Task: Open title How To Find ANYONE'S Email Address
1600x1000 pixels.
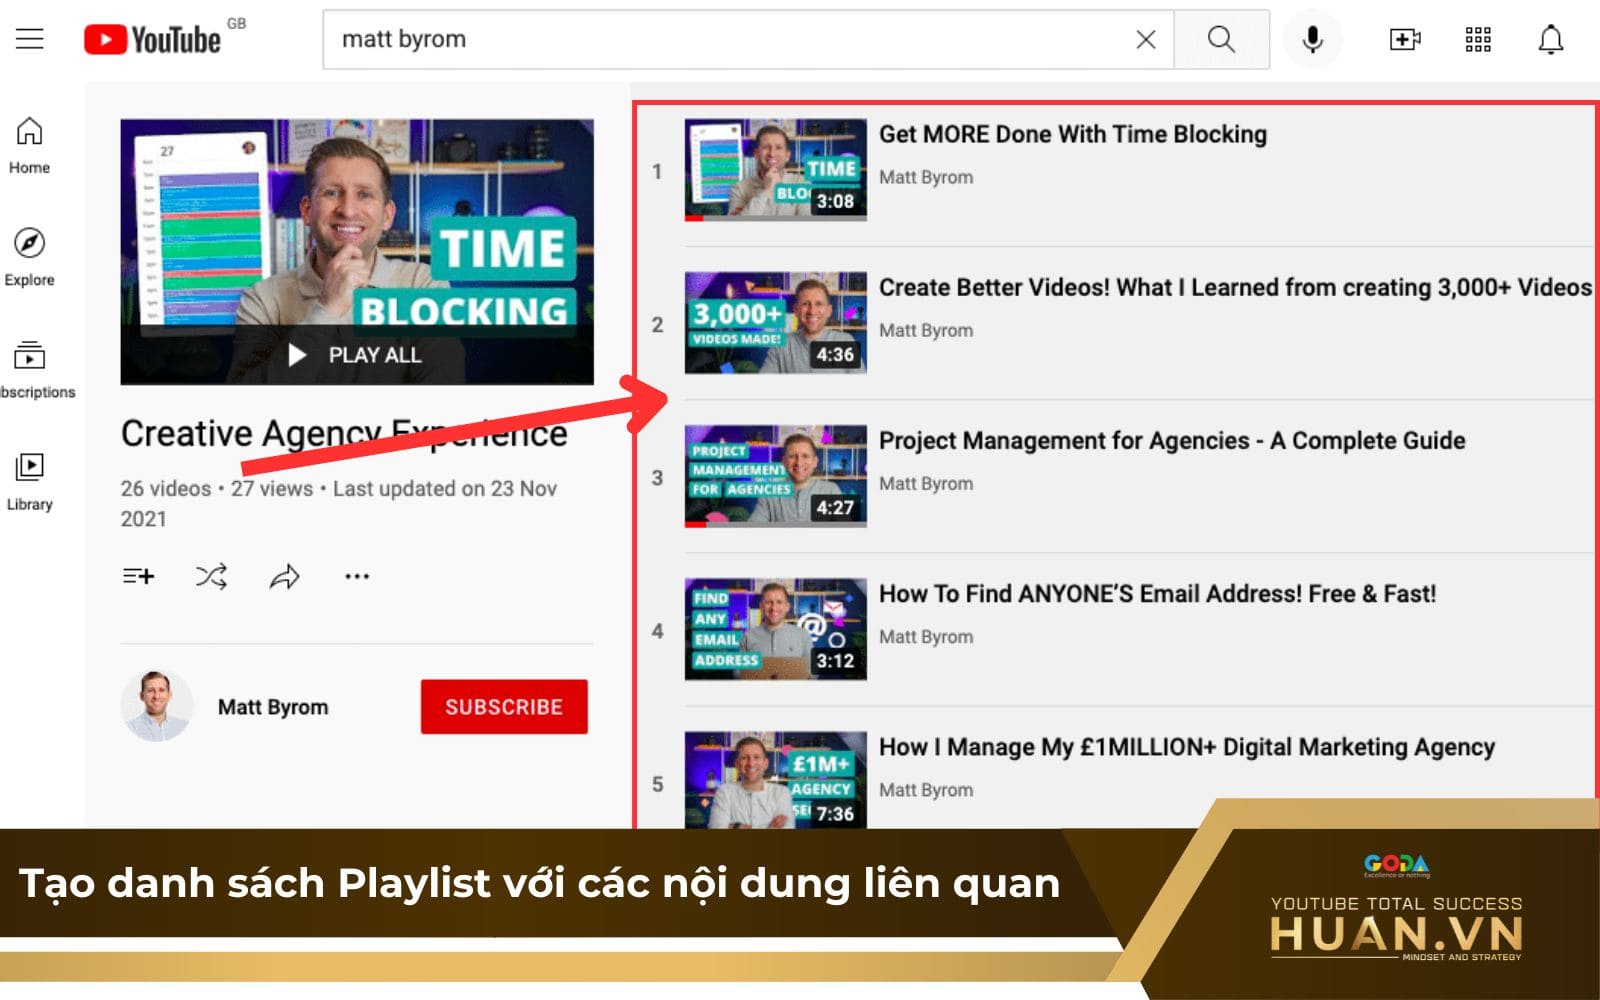Action: click(x=1157, y=593)
